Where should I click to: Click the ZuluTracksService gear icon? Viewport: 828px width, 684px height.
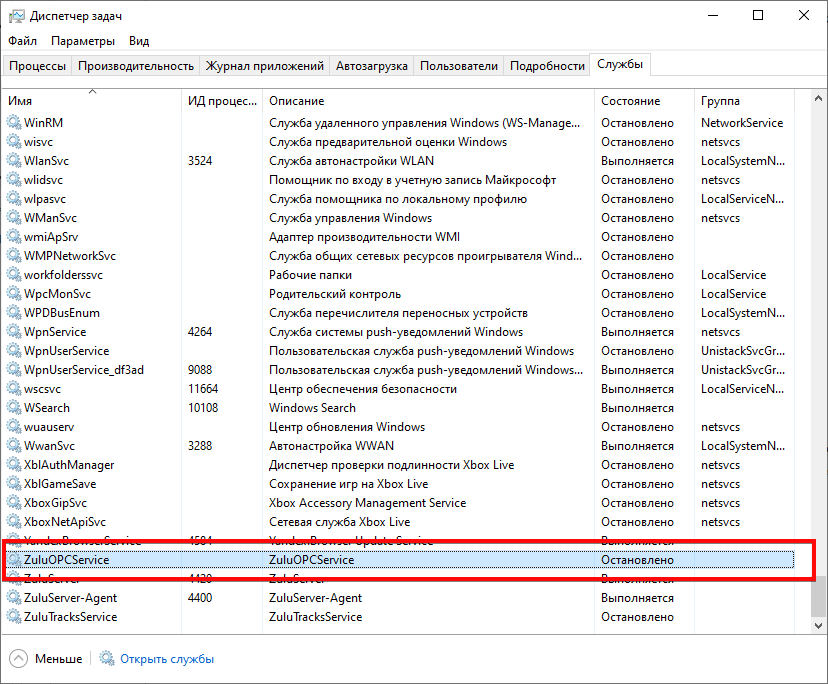(14, 617)
